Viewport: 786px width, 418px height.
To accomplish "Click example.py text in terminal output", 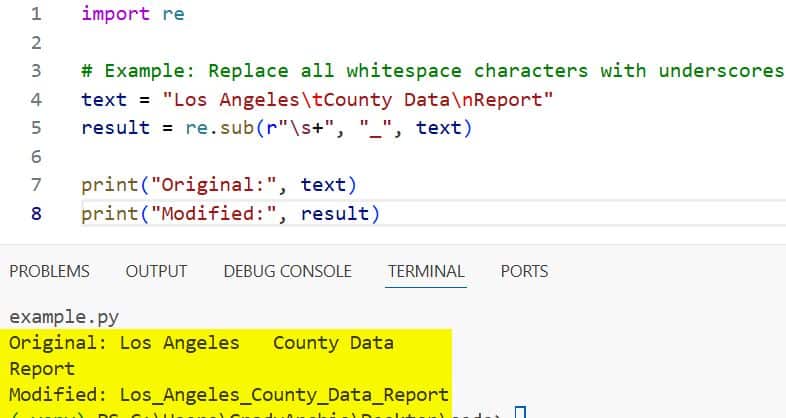I will click(x=64, y=318).
